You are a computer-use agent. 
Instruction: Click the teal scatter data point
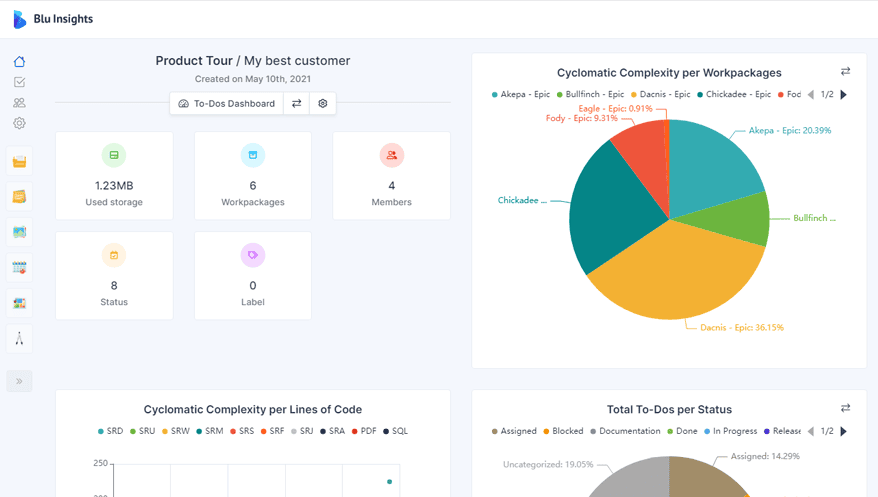coord(389,481)
